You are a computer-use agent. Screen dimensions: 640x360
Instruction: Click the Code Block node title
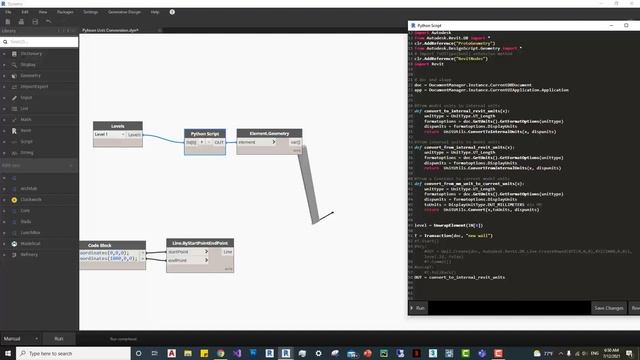100,245
